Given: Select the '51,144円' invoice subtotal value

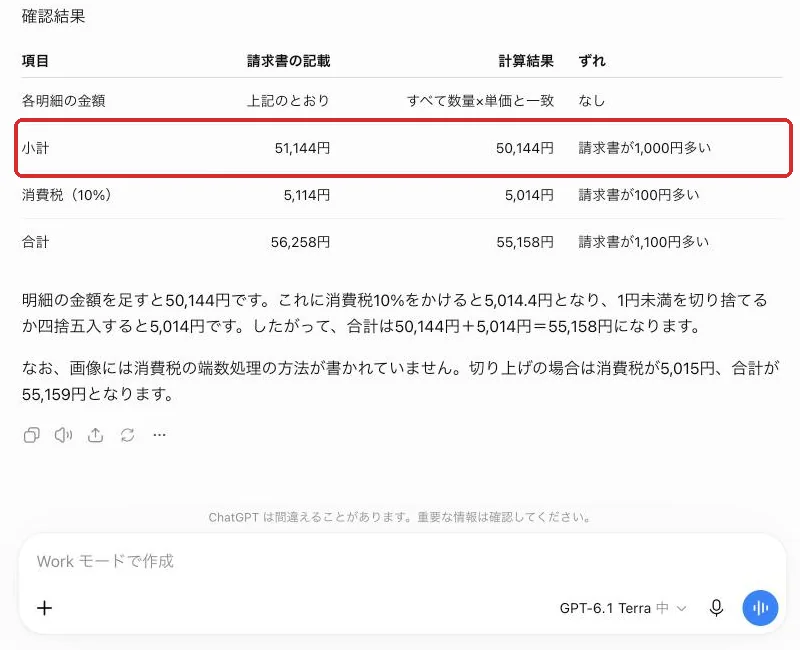Looking at the screenshot, I should click(x=303, y=148).
